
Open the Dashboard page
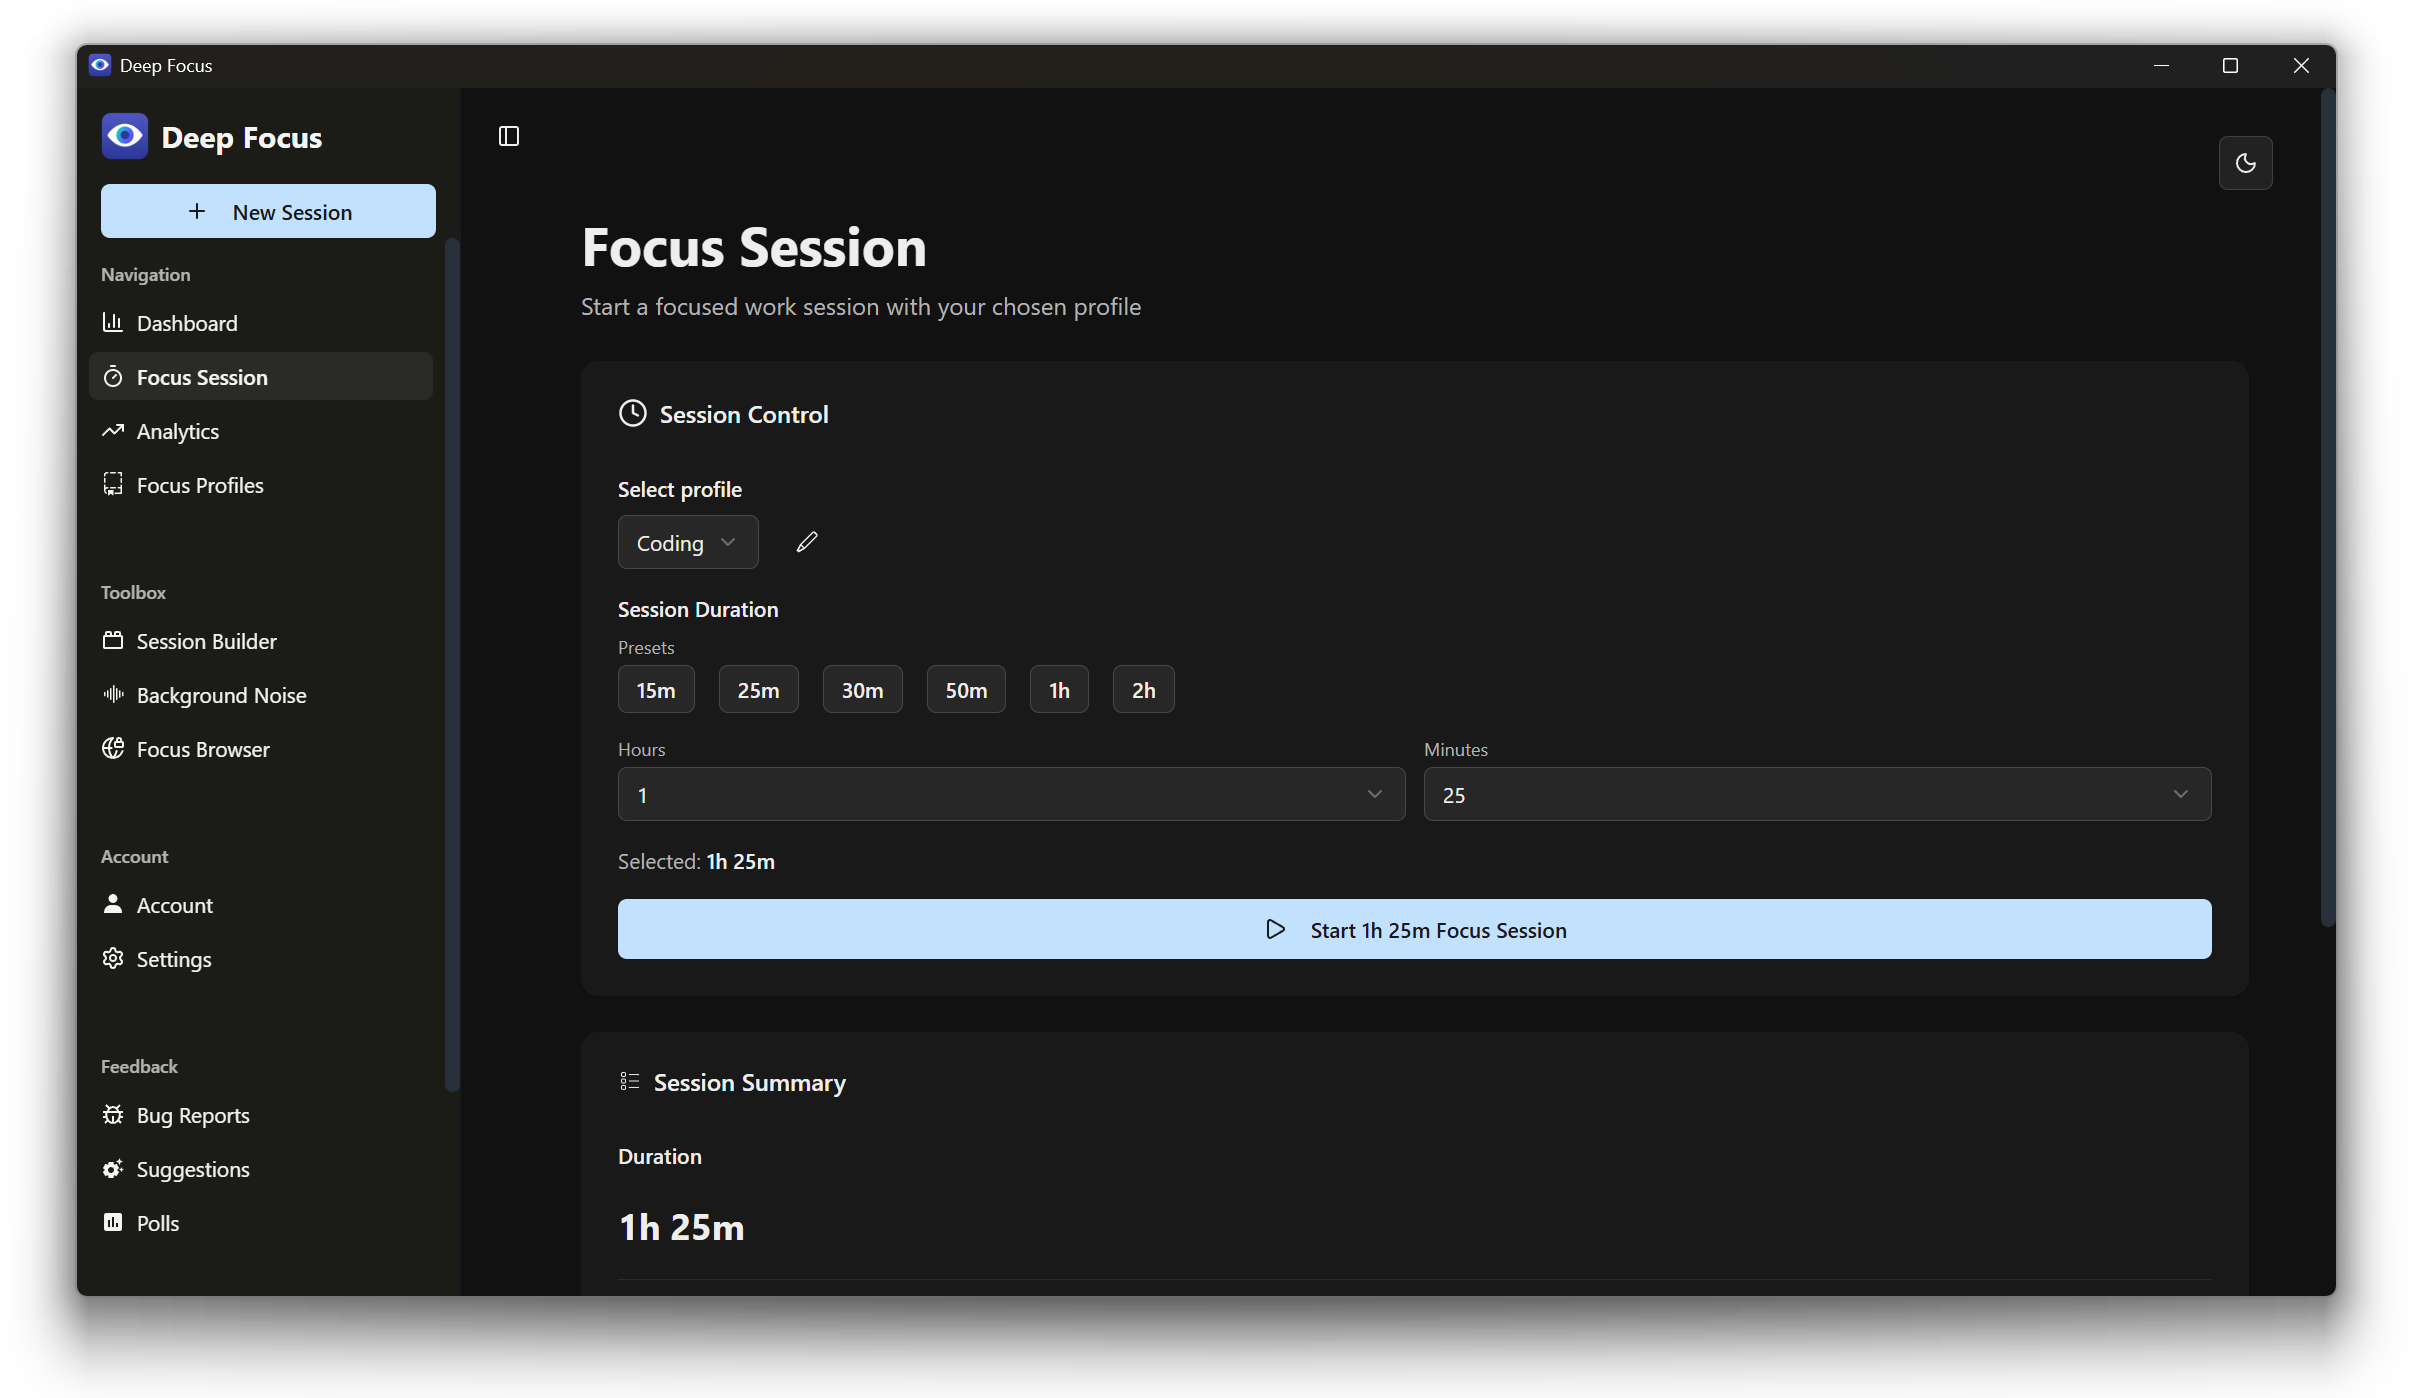(261, 323)
